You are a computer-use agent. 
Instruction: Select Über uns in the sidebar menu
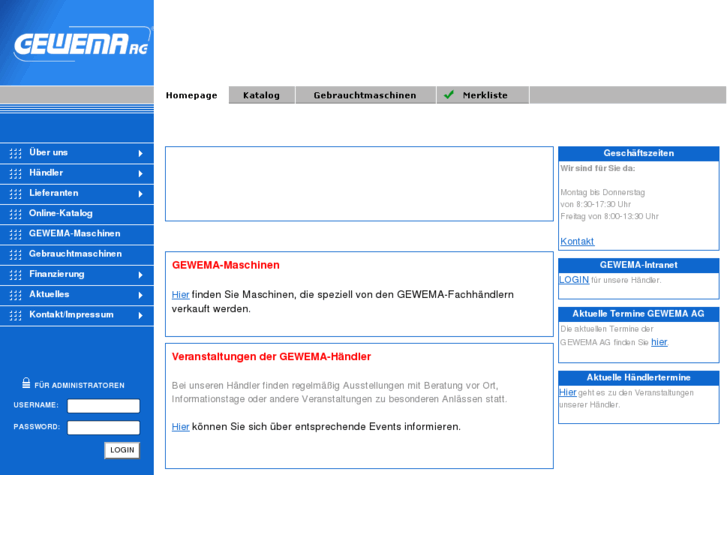coord(77,153)
